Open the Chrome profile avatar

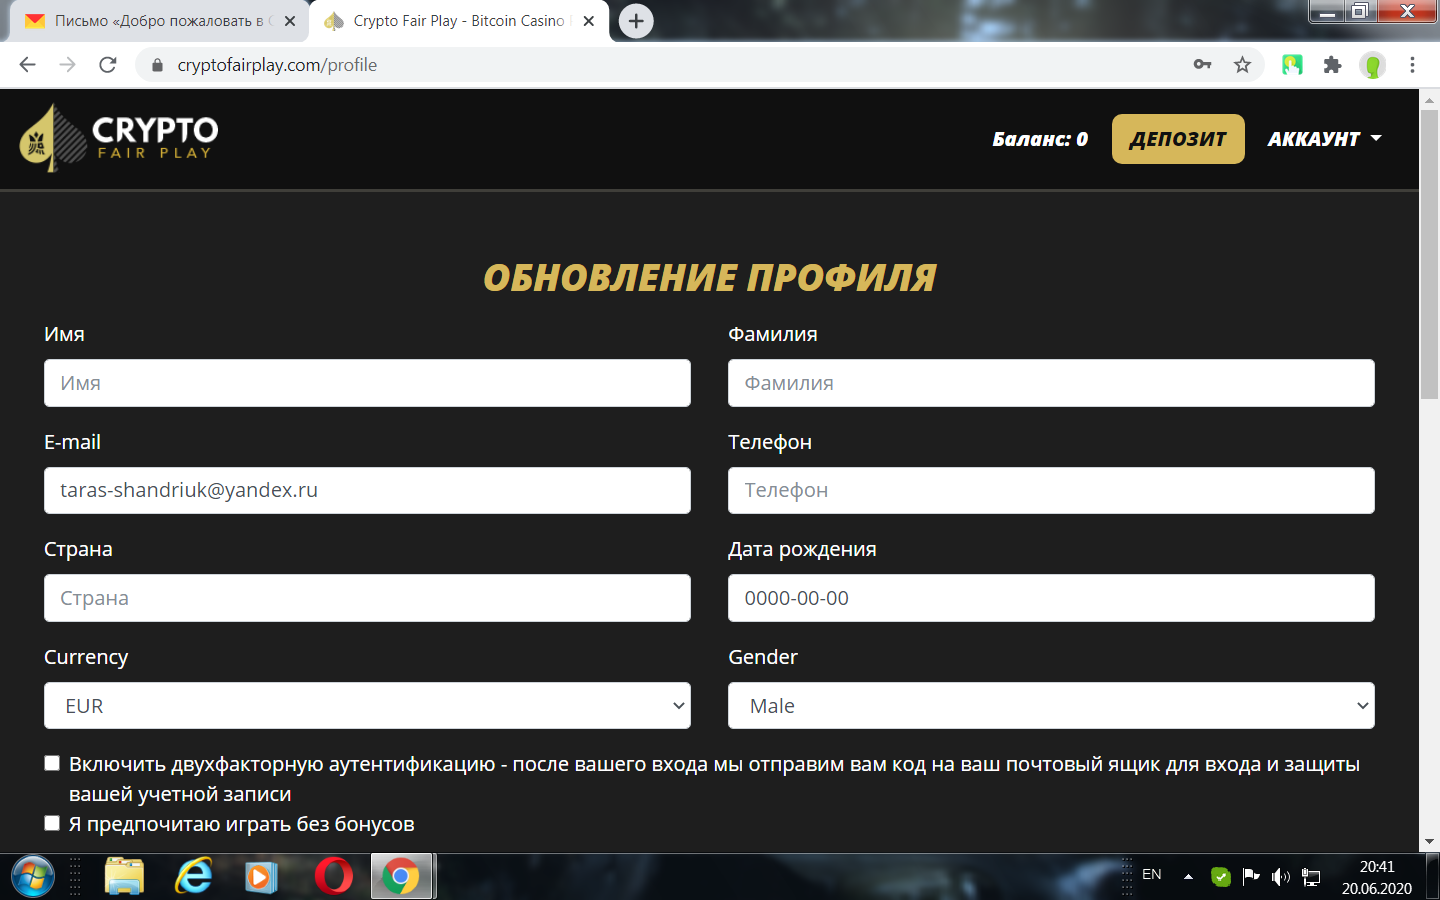(x=1373, y=66)
